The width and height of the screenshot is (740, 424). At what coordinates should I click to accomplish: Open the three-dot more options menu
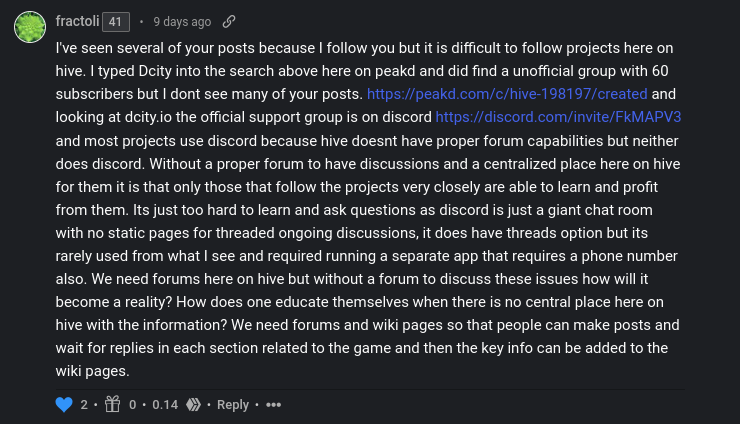273,405
